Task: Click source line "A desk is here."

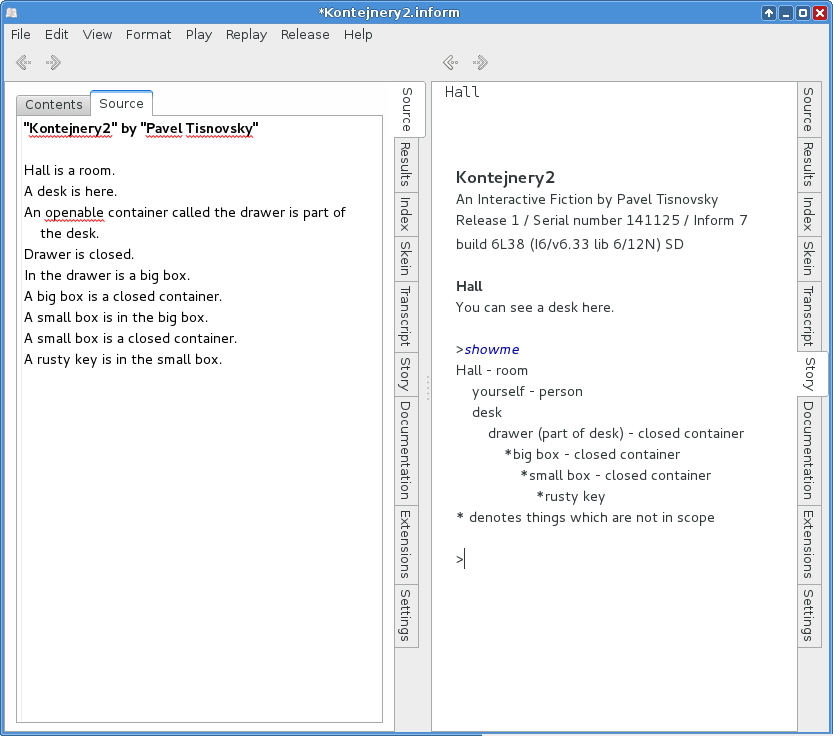Action: (x=71, y=191)
